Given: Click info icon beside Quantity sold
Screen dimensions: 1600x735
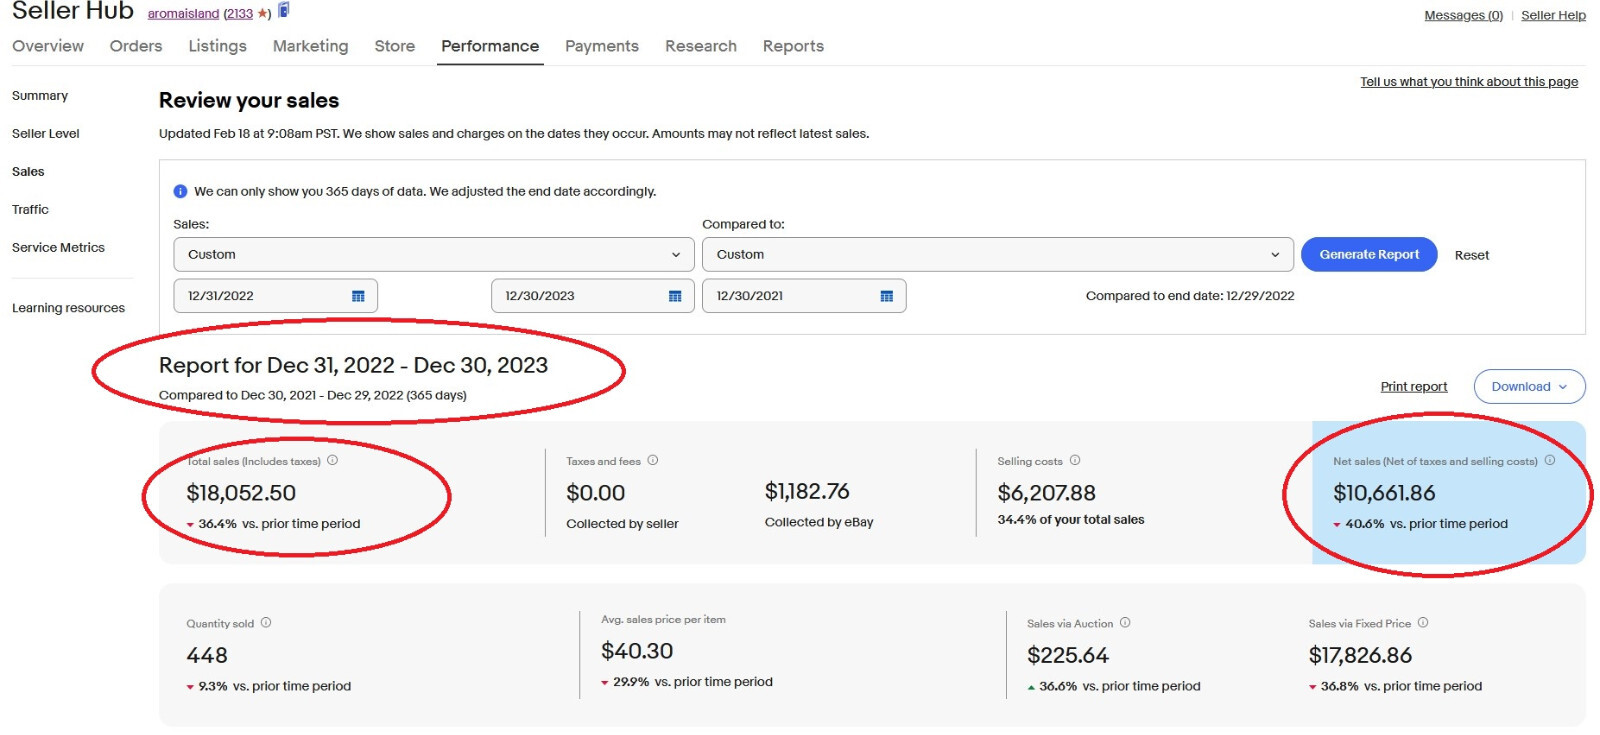Looking at the screenshot, I should 266,623.
